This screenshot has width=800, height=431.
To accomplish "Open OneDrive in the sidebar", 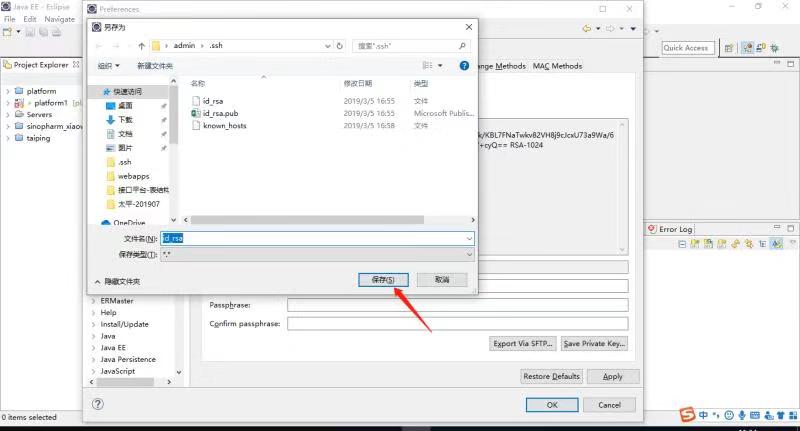I will click(x=129, y=223).
